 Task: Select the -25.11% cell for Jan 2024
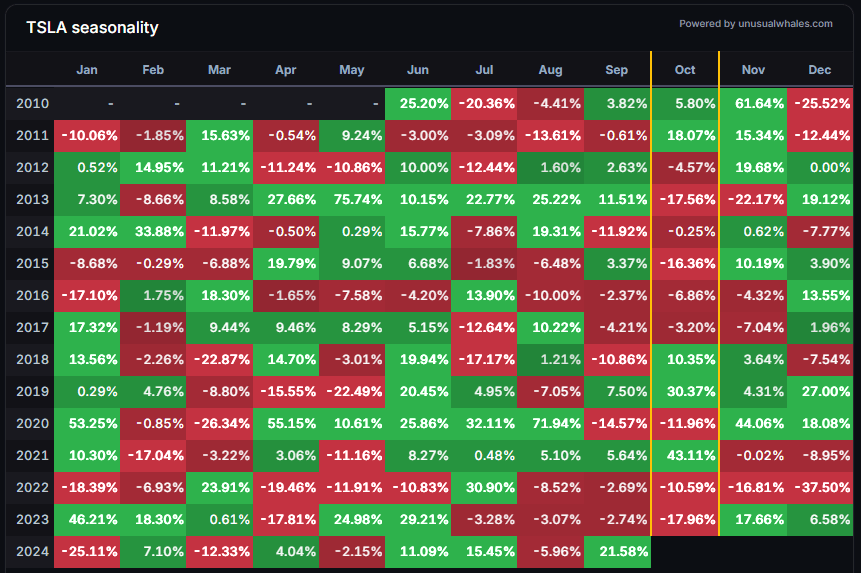pyautogui.click(x=87, y=550)
